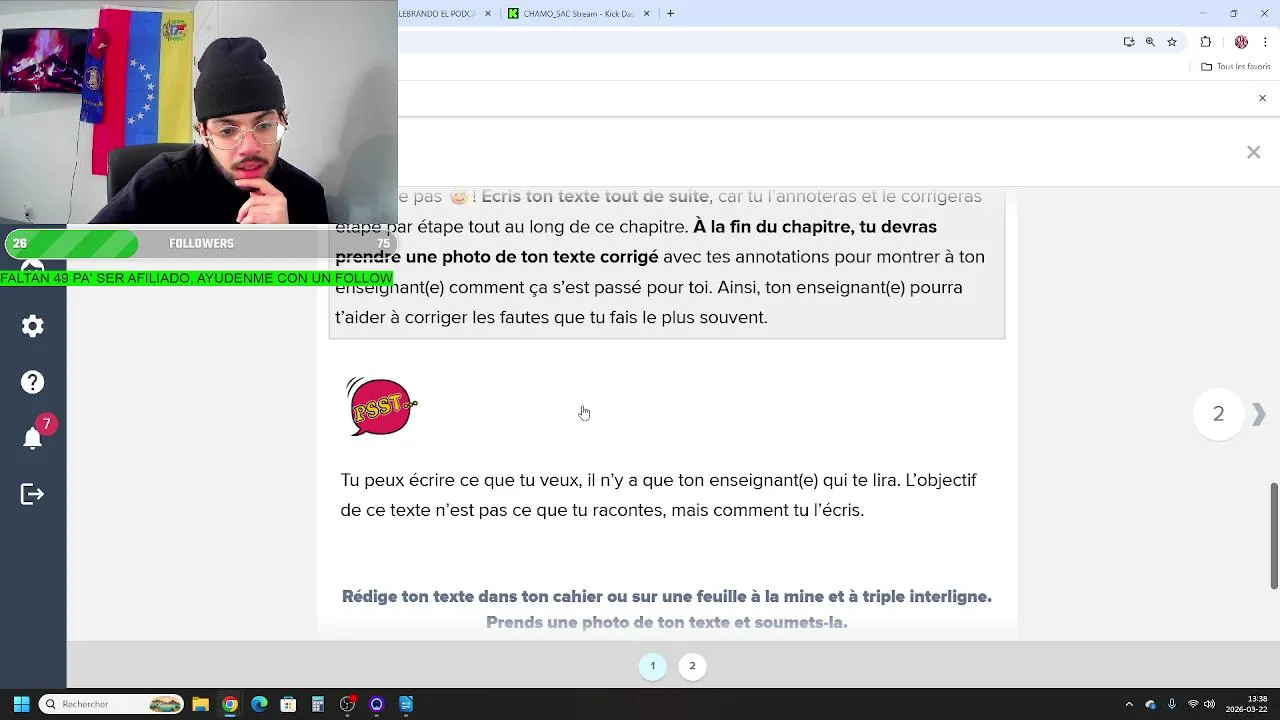Close the CHAMO_SAC Stream tab

[x=647, y=13]
